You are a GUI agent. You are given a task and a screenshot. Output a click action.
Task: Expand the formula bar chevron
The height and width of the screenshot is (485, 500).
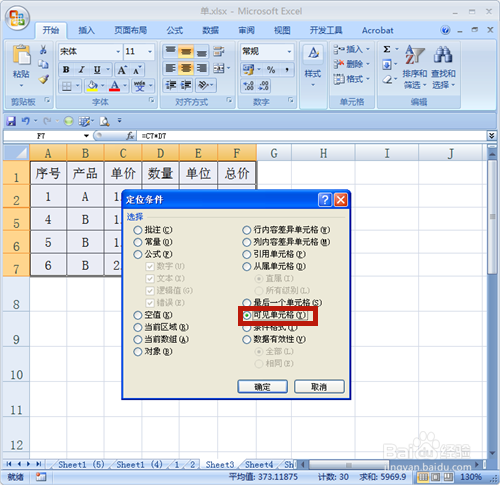(x=491, y=136)
